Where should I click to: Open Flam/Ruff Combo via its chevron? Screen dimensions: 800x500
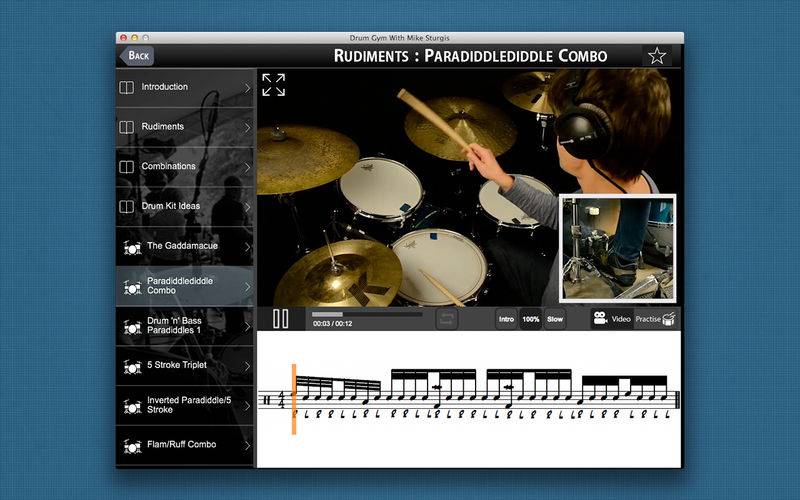pos(247,445)
